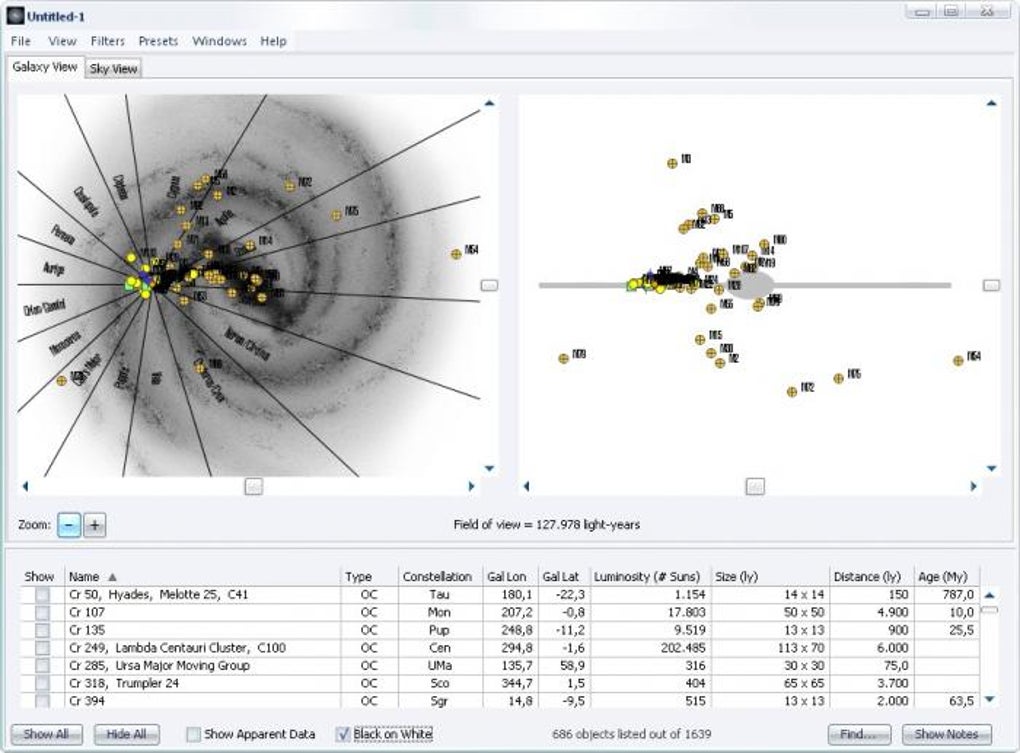Sort the table by Name column
1020x753 pixels.
(202, 577)
